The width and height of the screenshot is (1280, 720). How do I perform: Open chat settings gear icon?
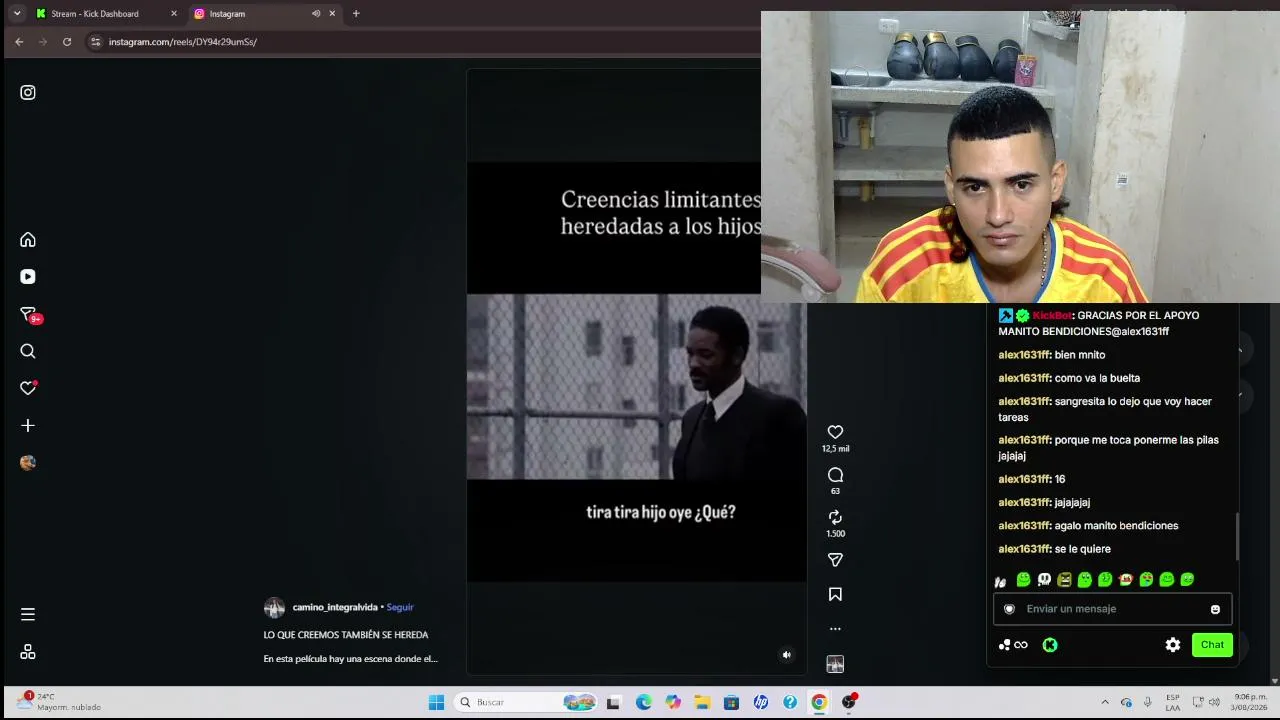1173,645
